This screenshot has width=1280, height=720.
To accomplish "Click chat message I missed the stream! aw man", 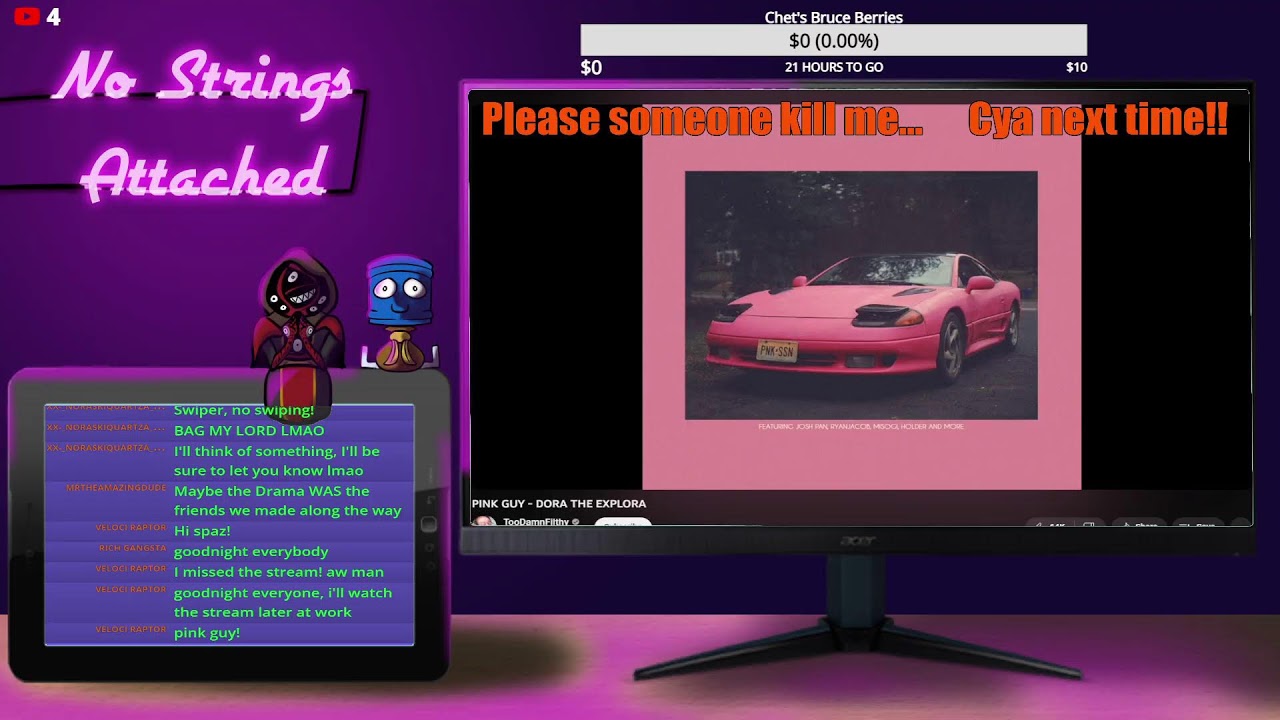I will pos(279,572).
